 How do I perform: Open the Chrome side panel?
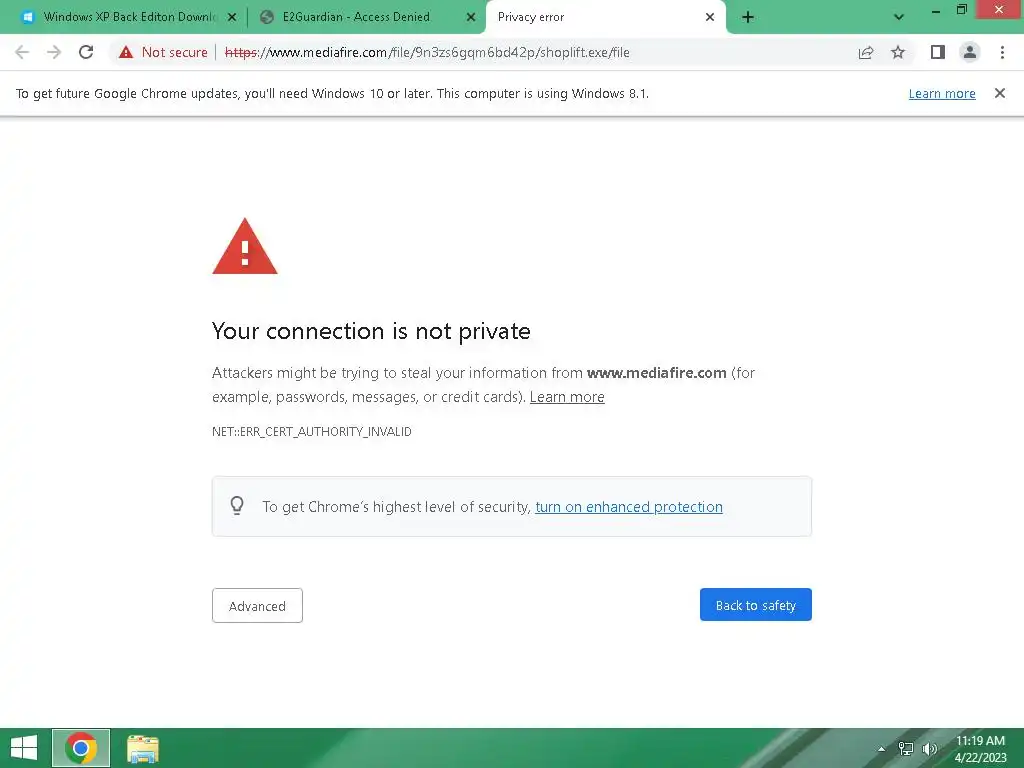coord(938,52)
